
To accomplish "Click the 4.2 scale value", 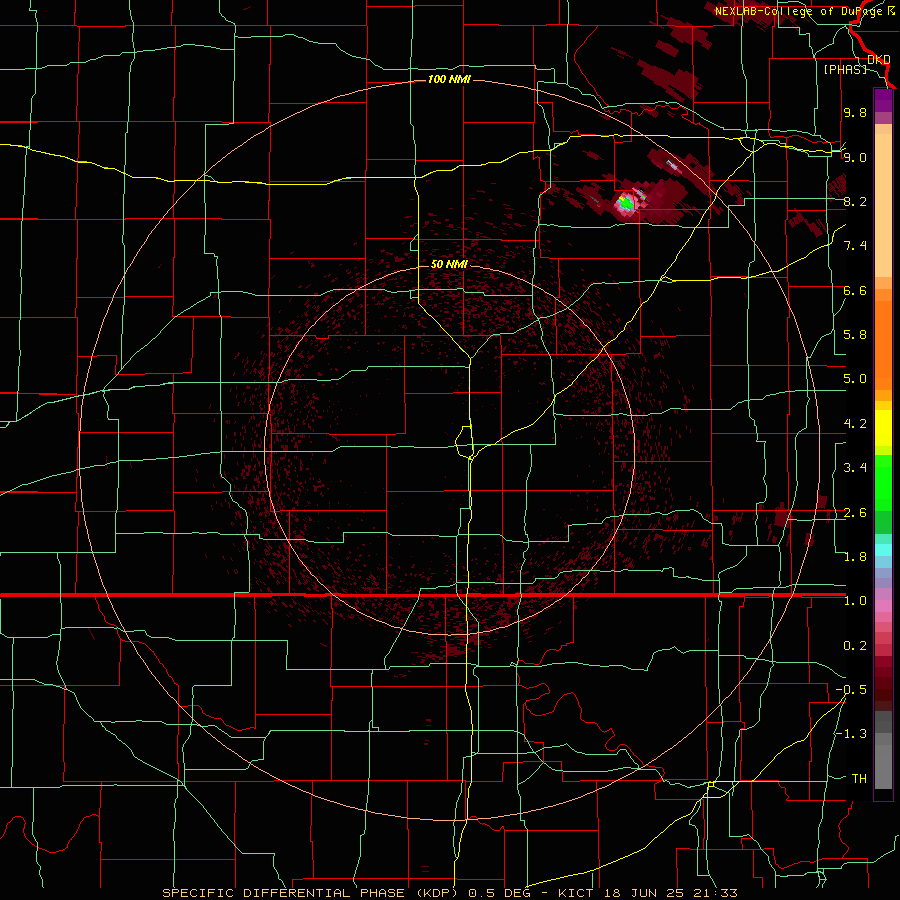I will click(x=855, y=424).
